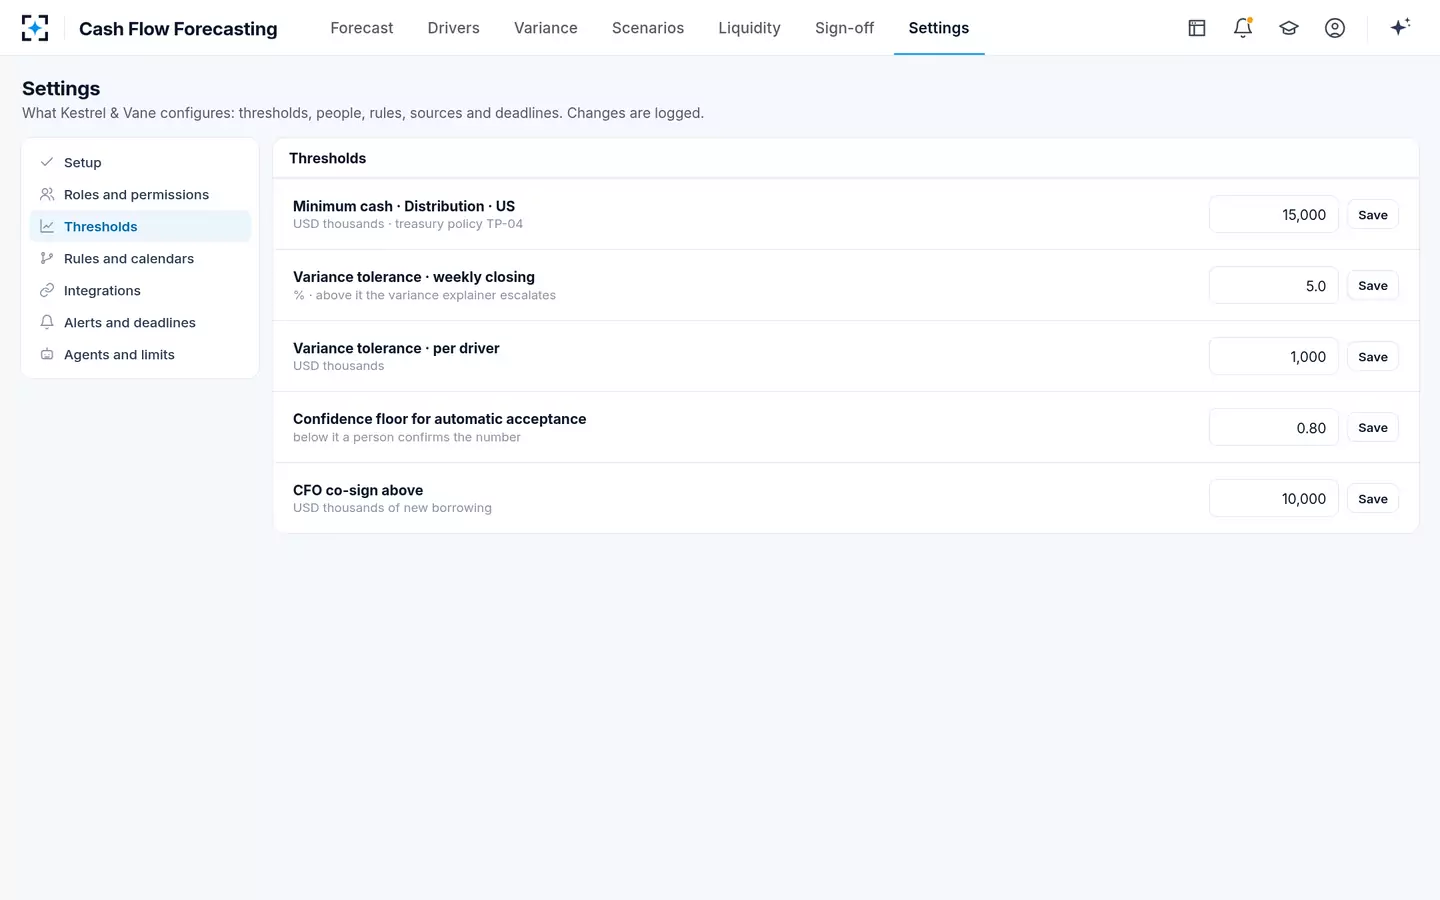The width and height of the screenshot is (1440, 900).
Task: Launch the sparkle AI assistant icon
Action: (x=1400, y=27)
